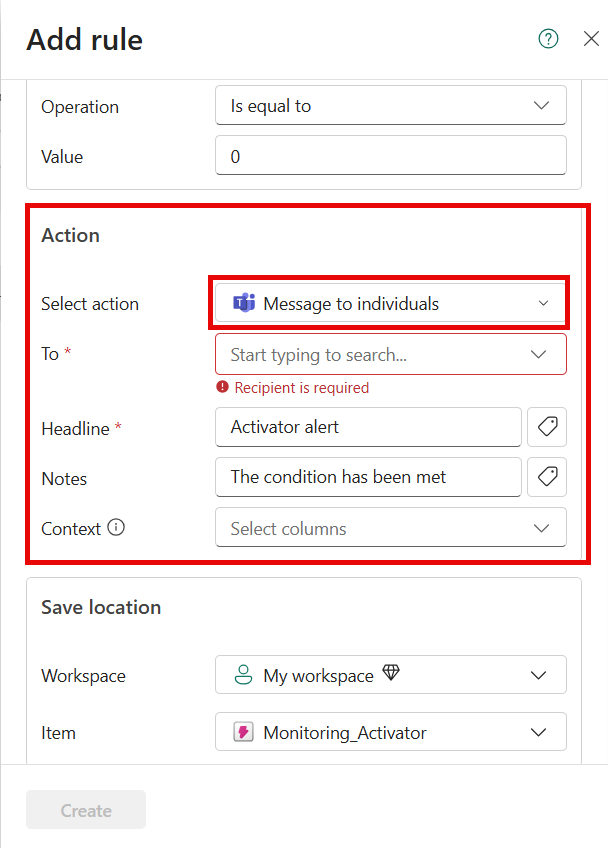Click the red Recipient is required error icon

pos(222,387)
